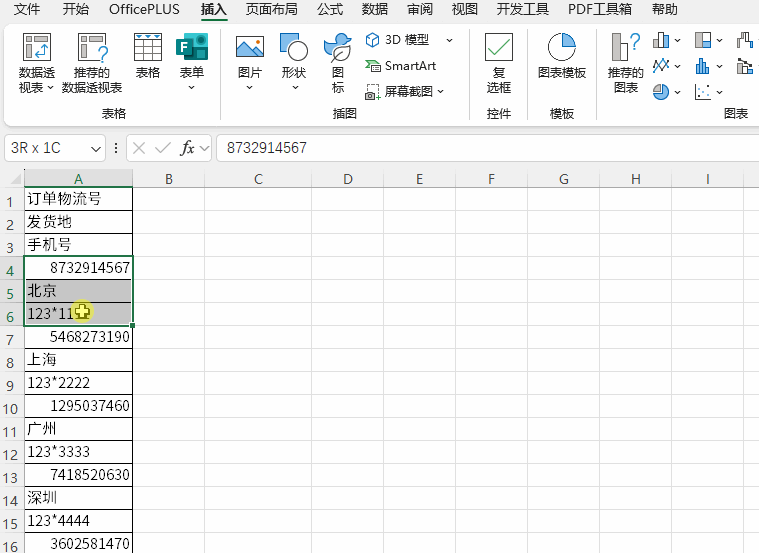Expand the 3D Models (3D 模型) dropdown
The height and width of the screenshot is (553, 759).
[x=449, y=40]
